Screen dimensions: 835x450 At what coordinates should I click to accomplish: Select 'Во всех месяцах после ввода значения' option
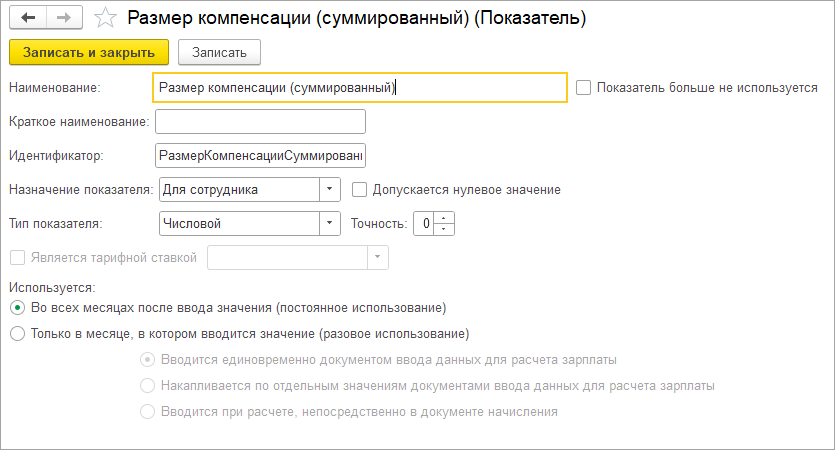17,307
